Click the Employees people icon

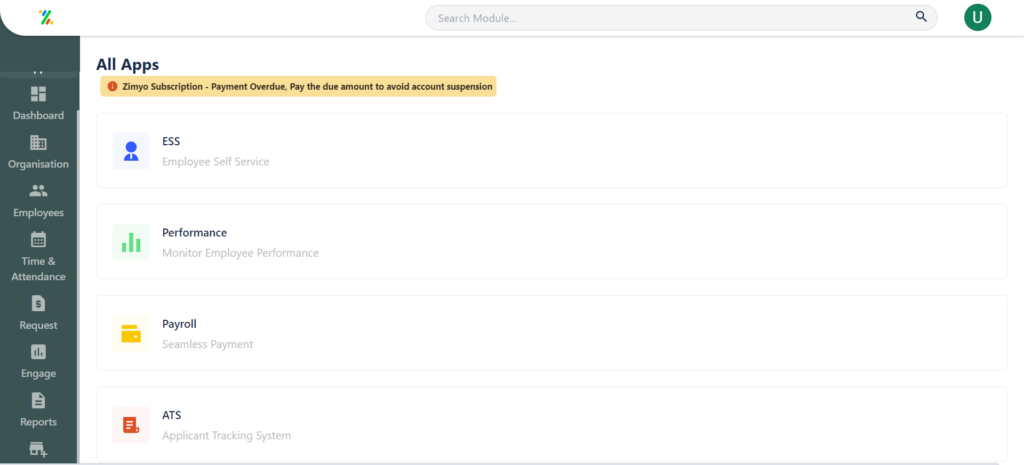[x=39, y=191]
